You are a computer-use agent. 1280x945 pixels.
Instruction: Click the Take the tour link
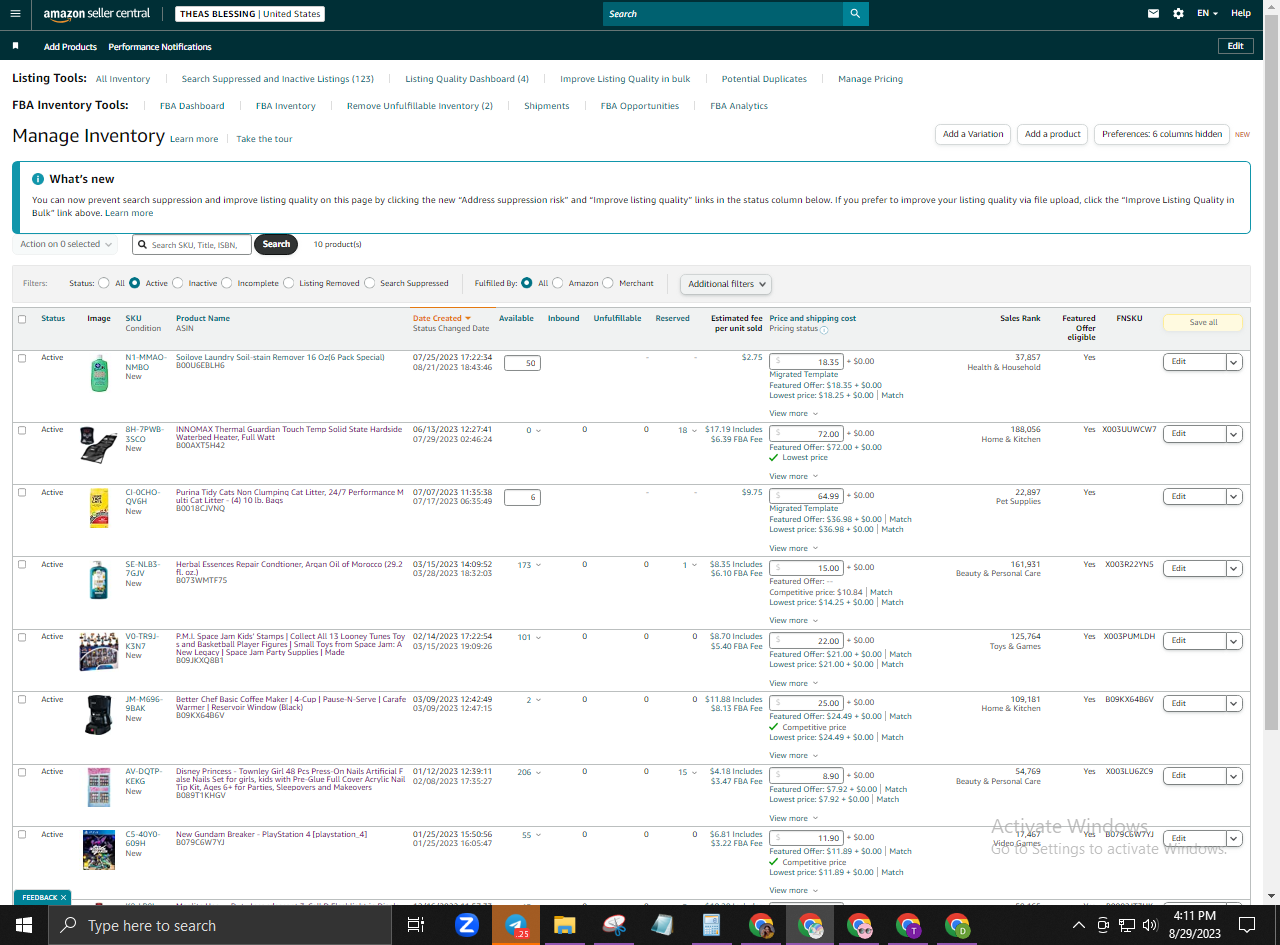point(264,139)
